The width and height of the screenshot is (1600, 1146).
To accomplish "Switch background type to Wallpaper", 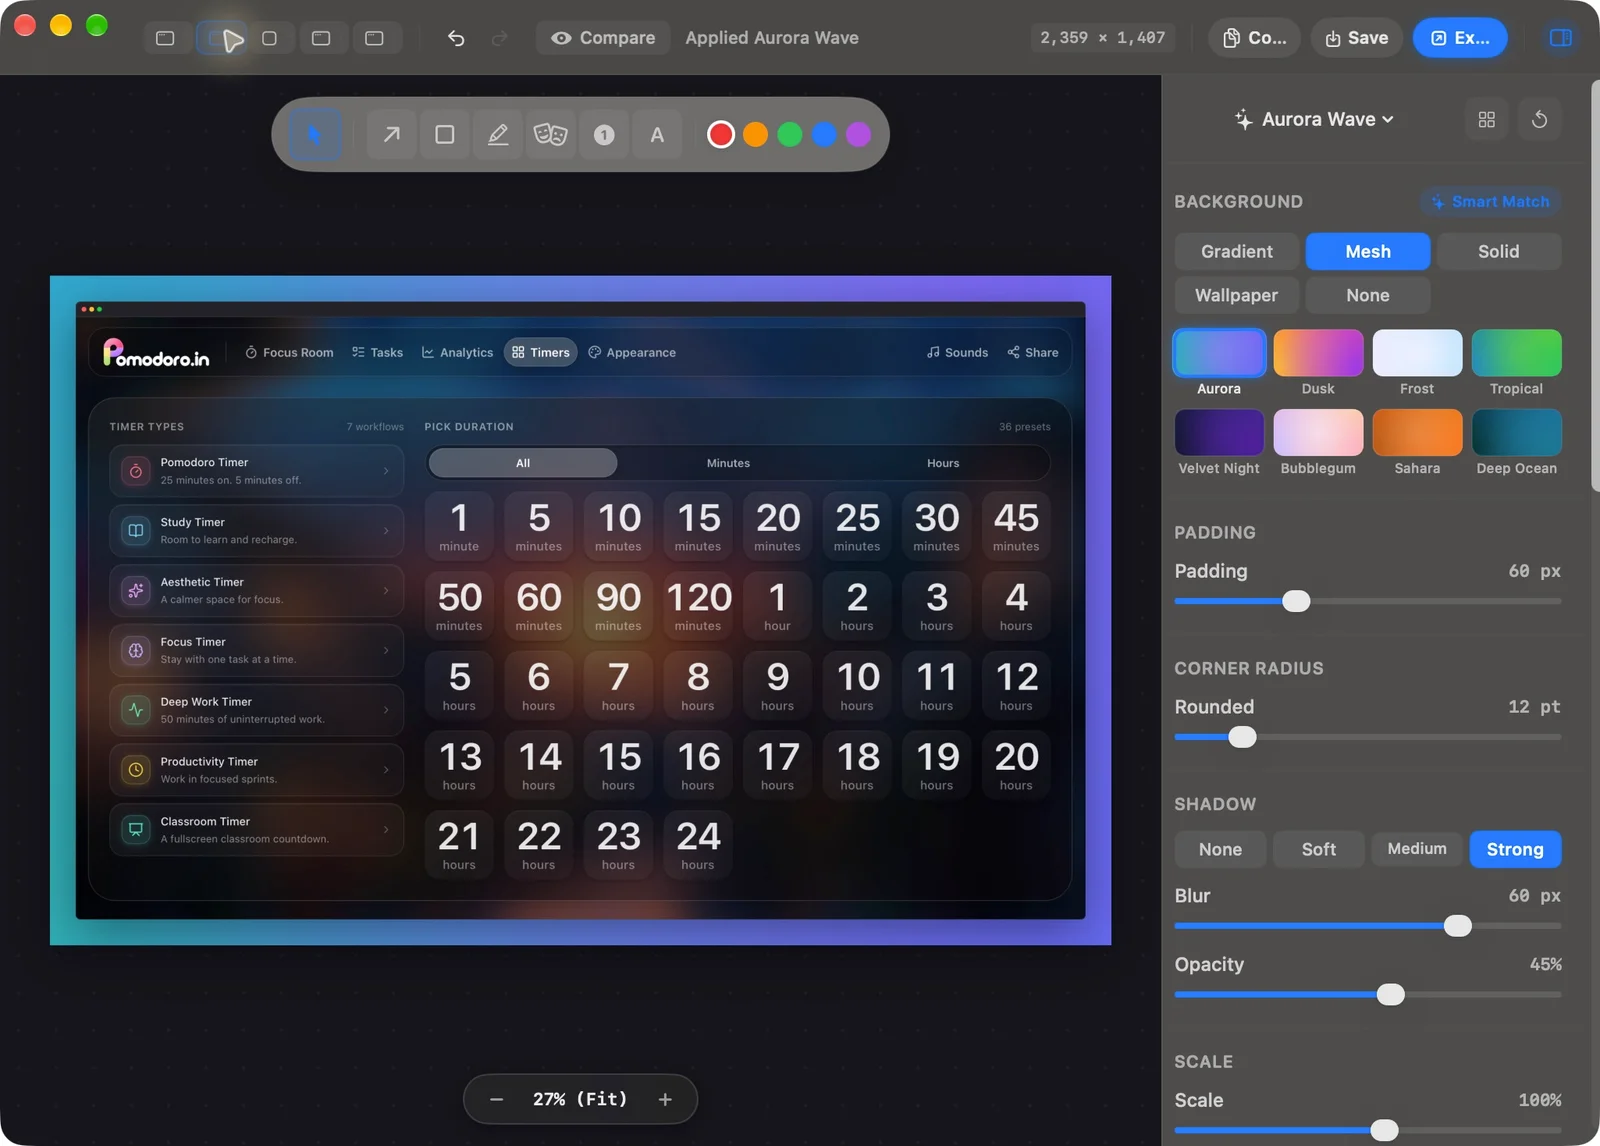I will click(1237, 295).
